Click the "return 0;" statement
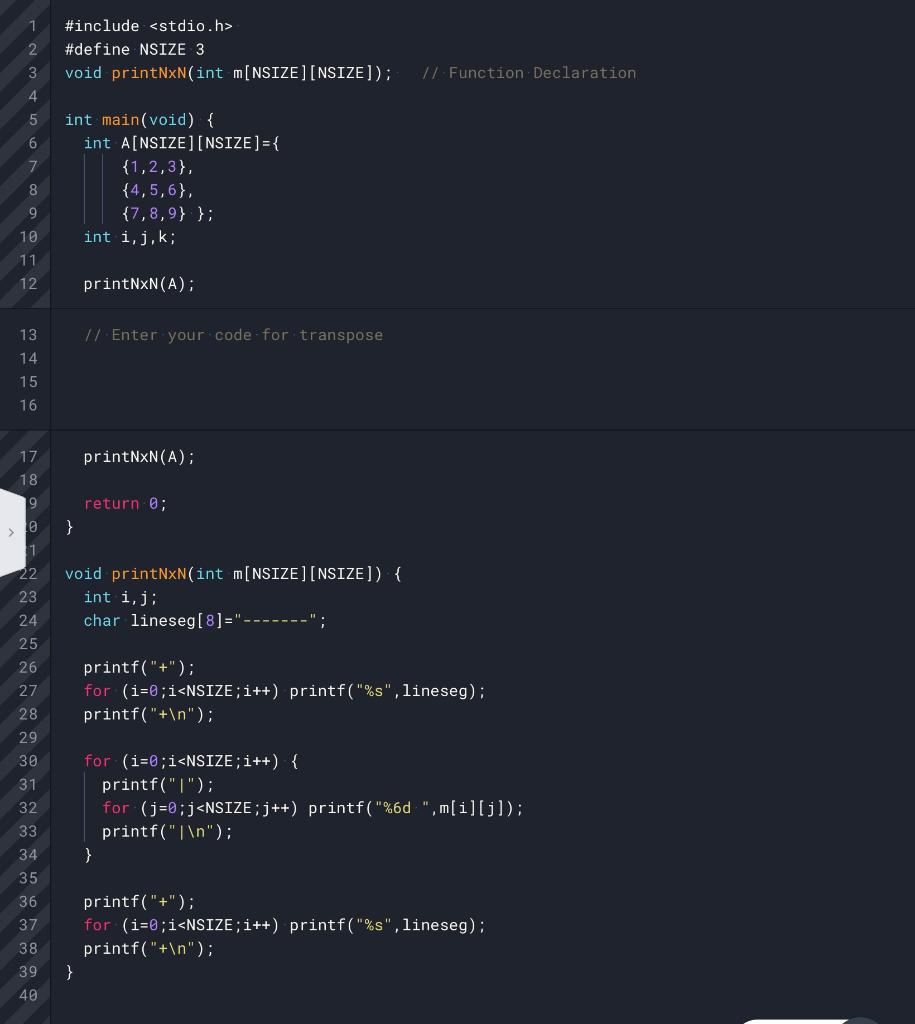 [125, 504]
